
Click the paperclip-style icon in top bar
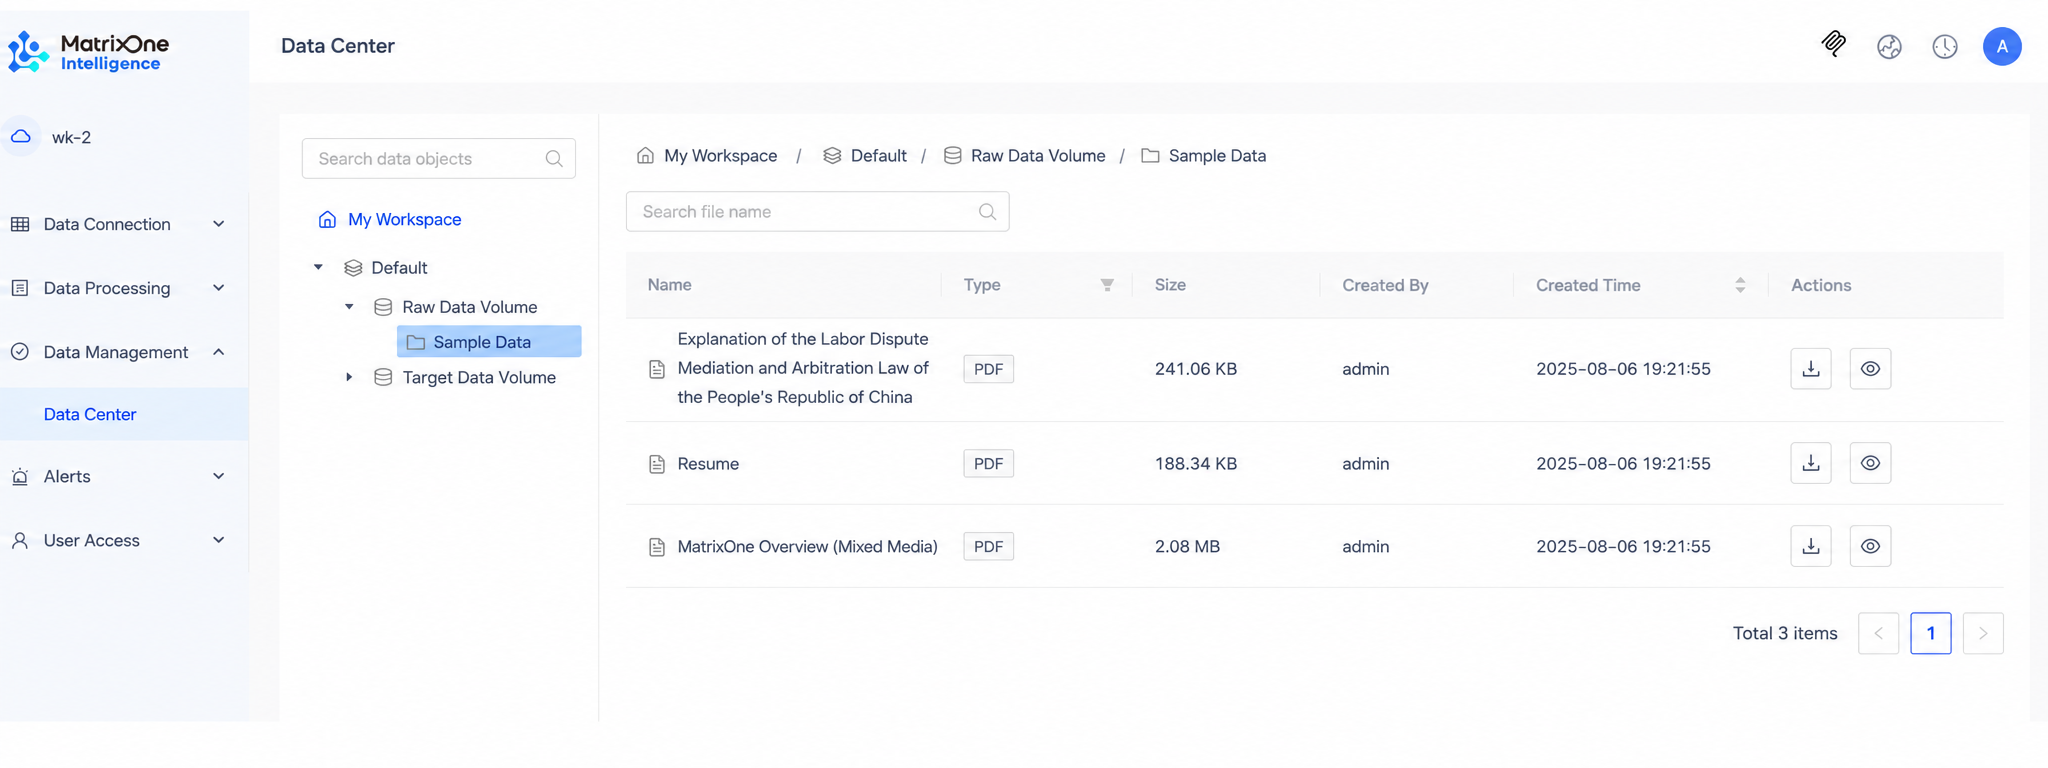(x=1833, y=44)
